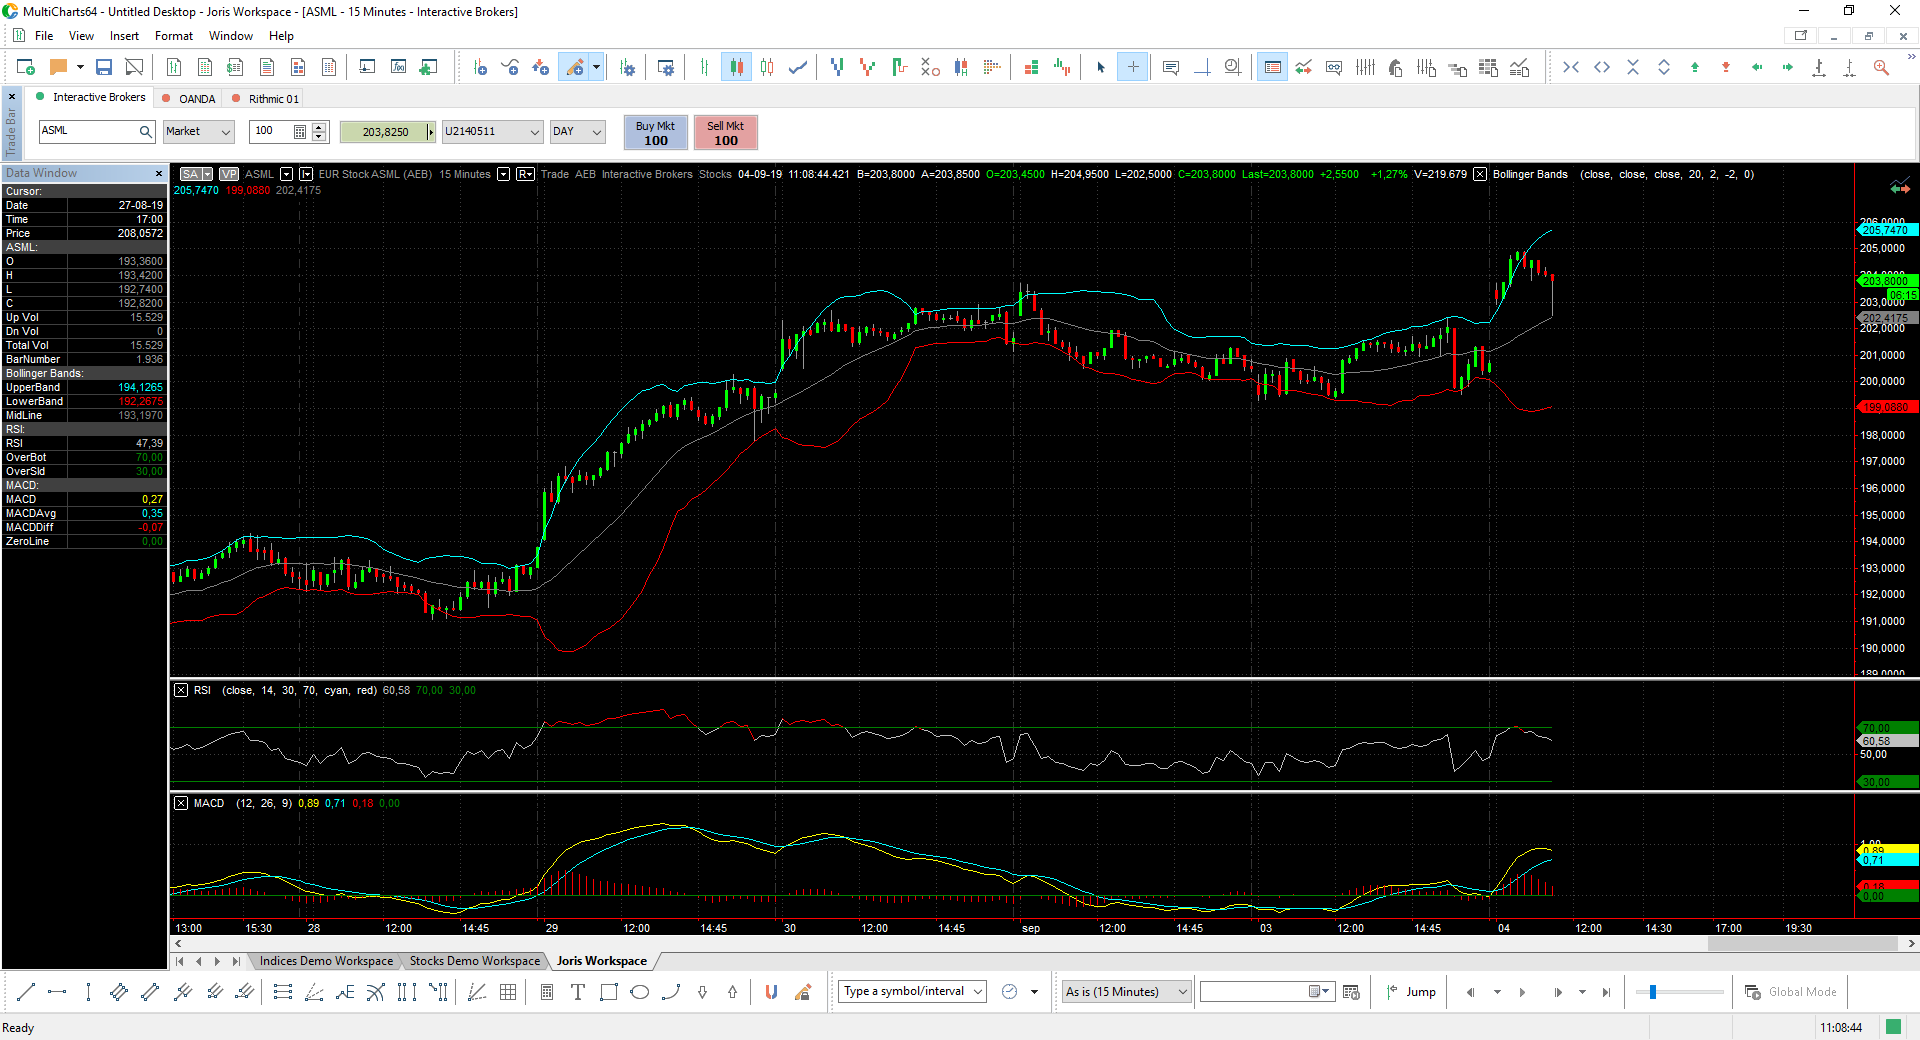Toggle the magnet snap mode icon
Image resolution: width=1920 pixels, height=1040 pixels.
[771, 992]
